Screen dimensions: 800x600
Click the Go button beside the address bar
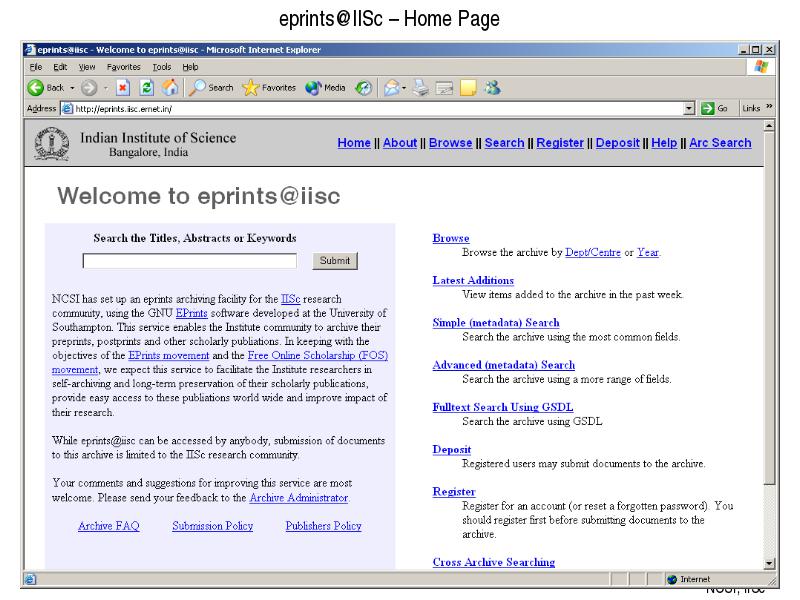[714, 108]
